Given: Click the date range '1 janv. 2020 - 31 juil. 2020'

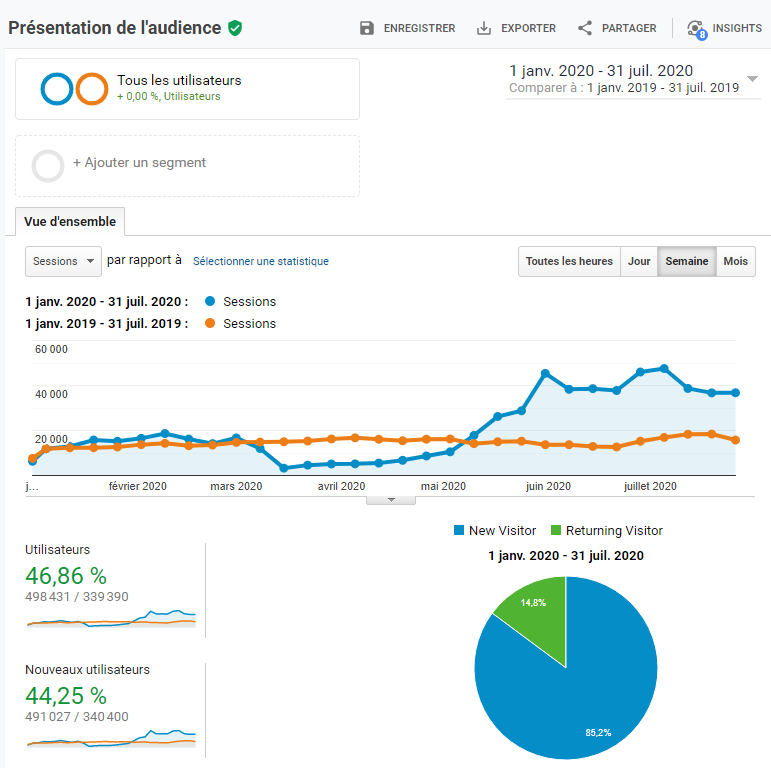Looking at the screenshot, I should click(x=601, y=71).
